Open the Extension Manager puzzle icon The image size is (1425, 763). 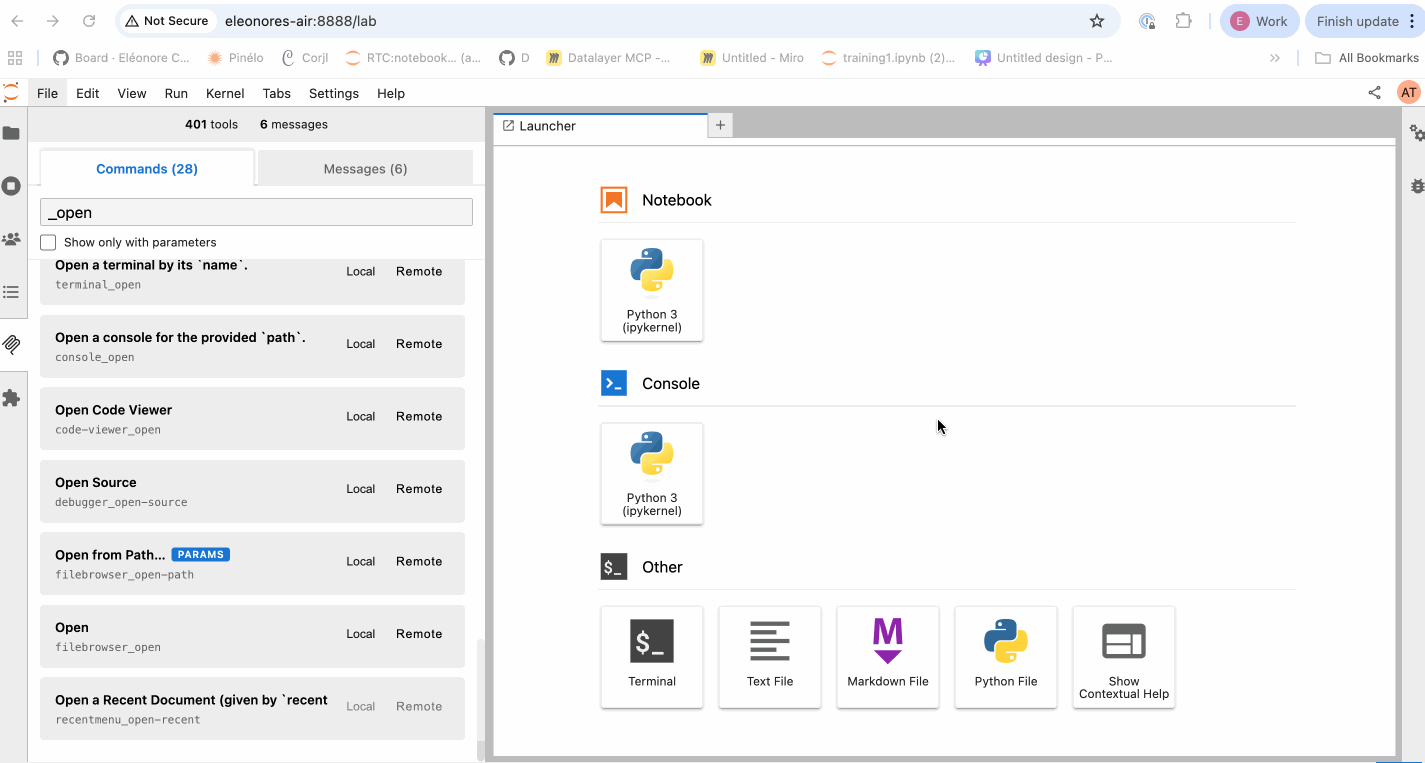coord(11,398)
